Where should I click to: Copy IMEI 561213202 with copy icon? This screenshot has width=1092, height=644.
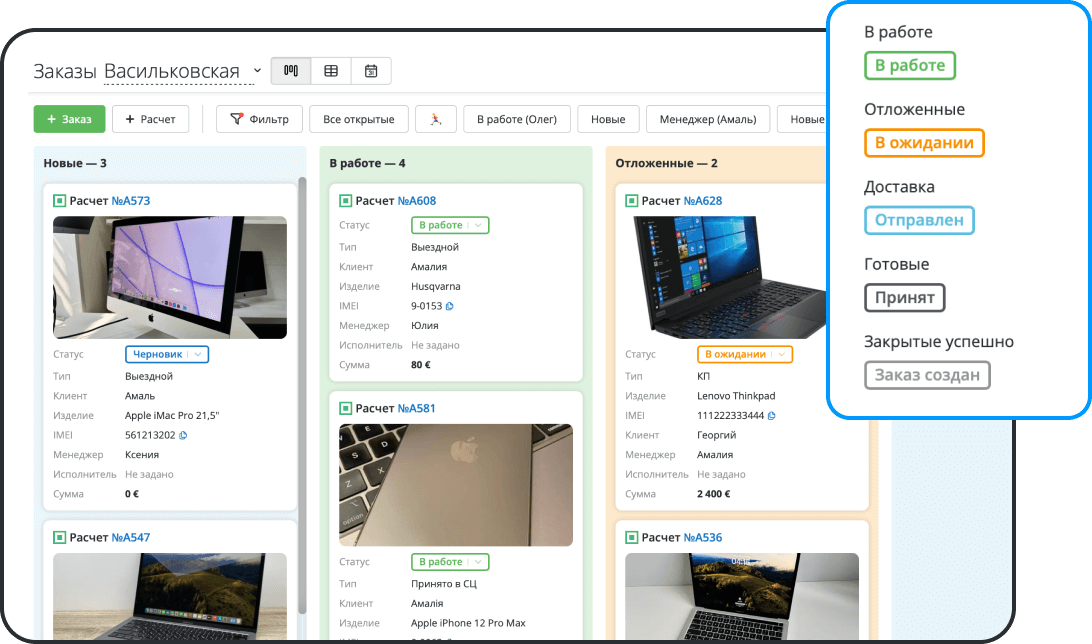point(183,435)
